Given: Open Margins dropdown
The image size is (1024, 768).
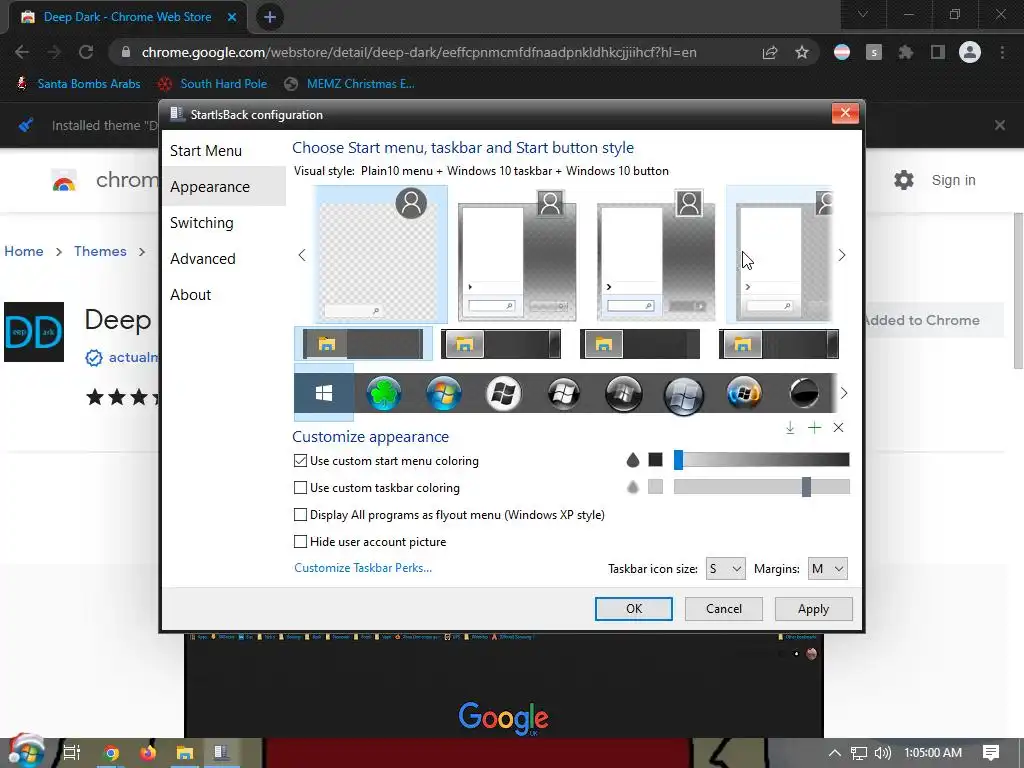Looking at the screenshot, I should point(827,569).
